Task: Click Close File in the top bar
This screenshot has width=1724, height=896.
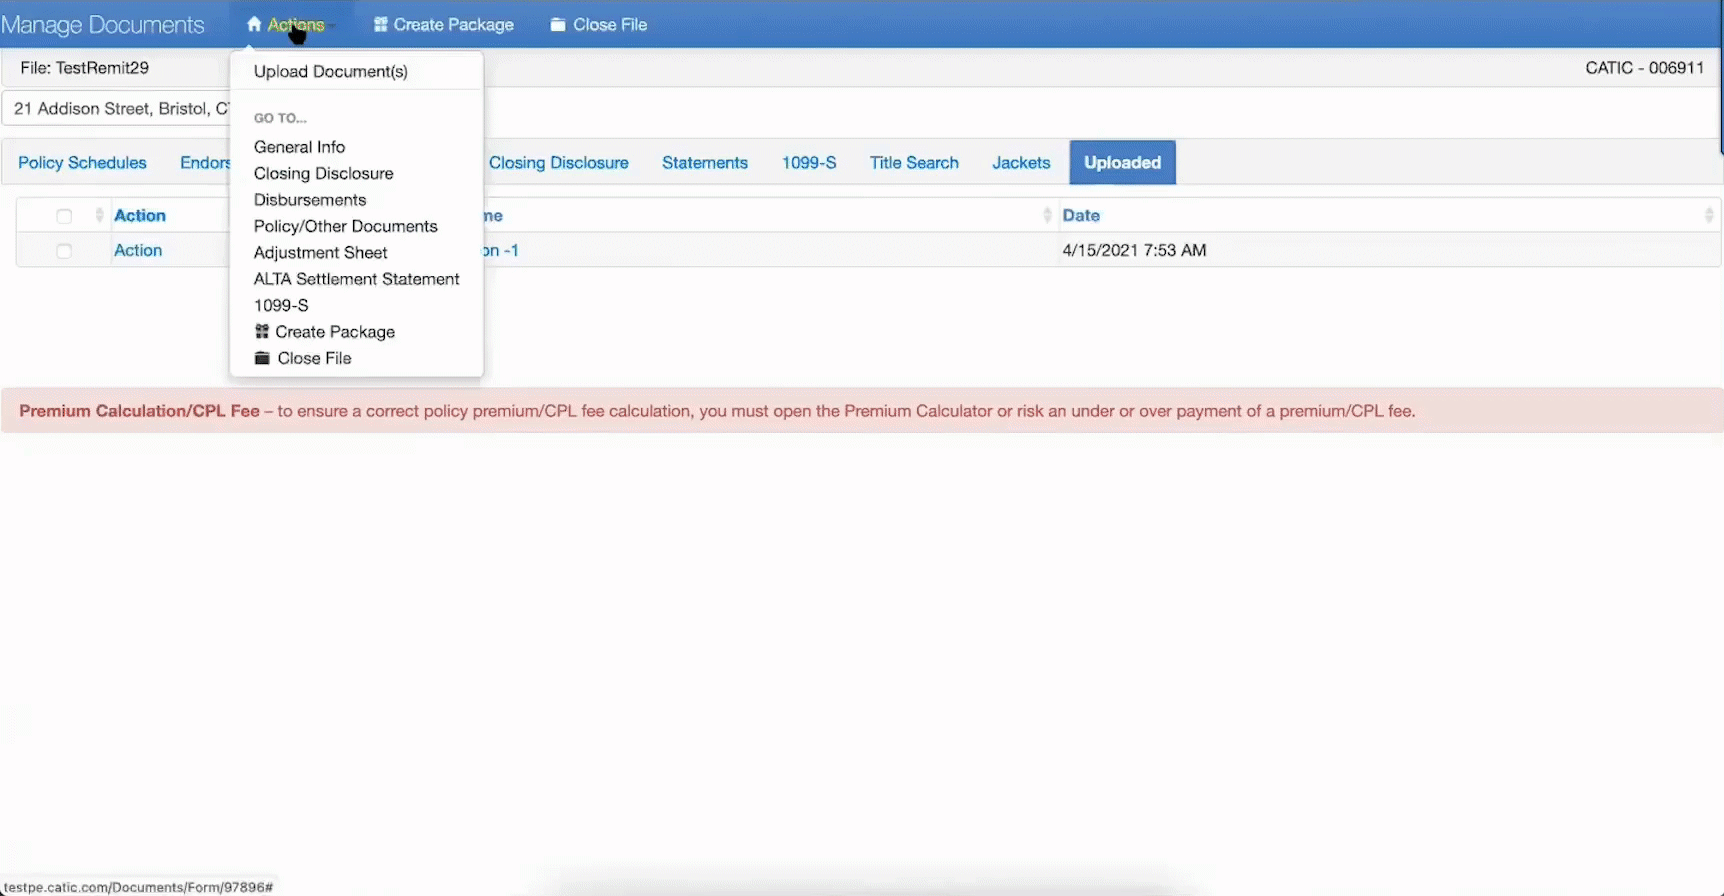Action: coord(610,24)
